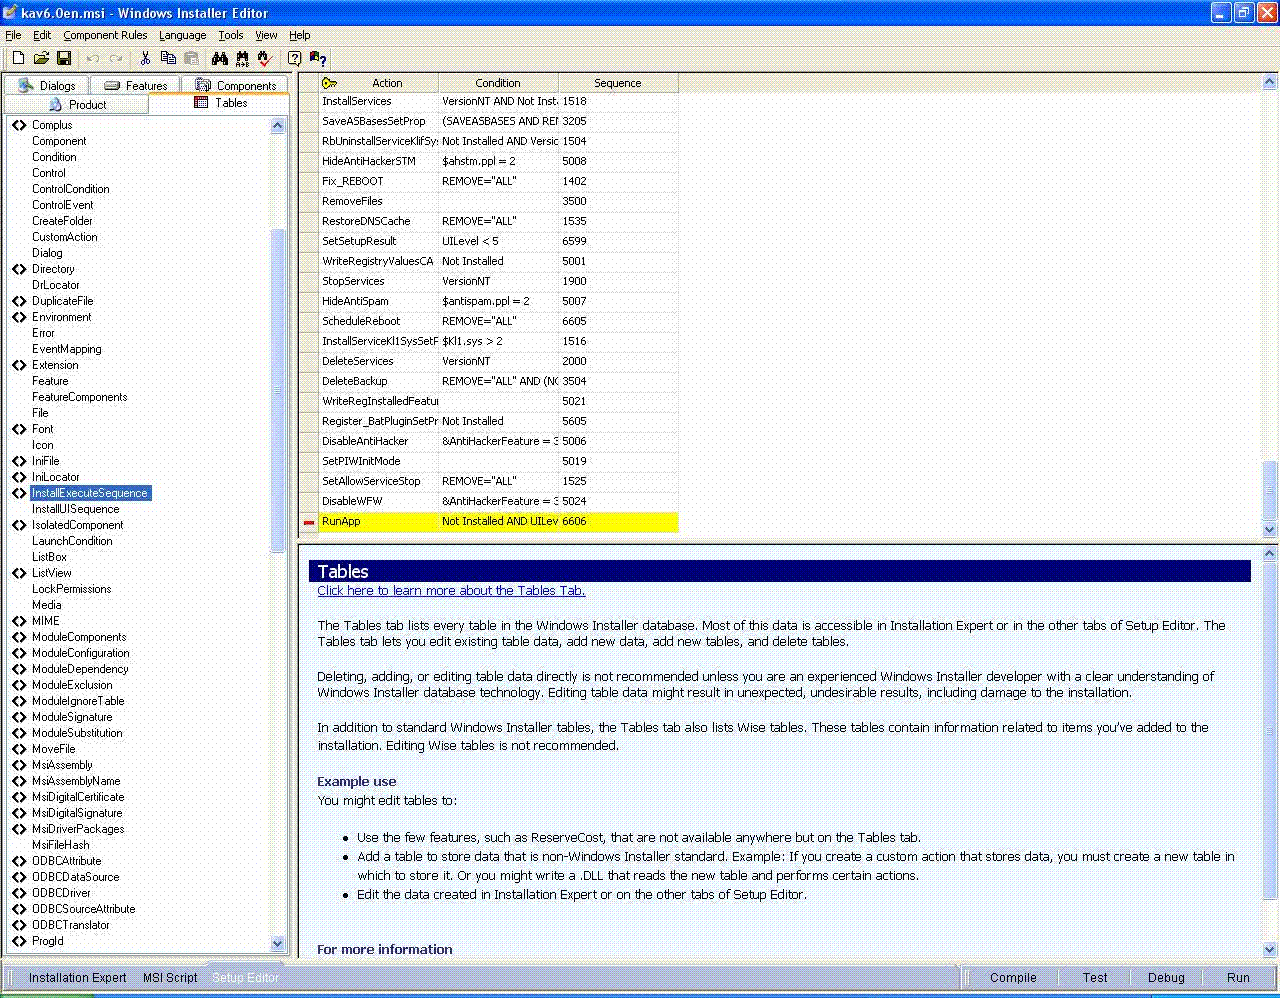
Task: Click the table list scroll up arrow
Action: click(x=278, y=125)
